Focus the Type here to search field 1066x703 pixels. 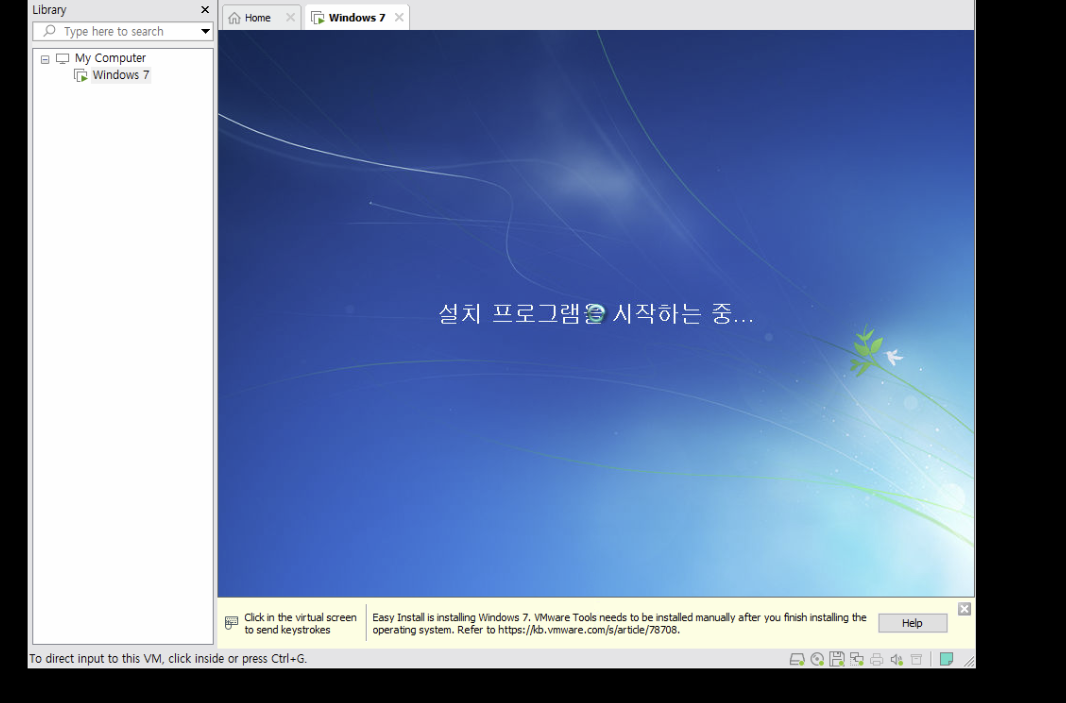122,31
